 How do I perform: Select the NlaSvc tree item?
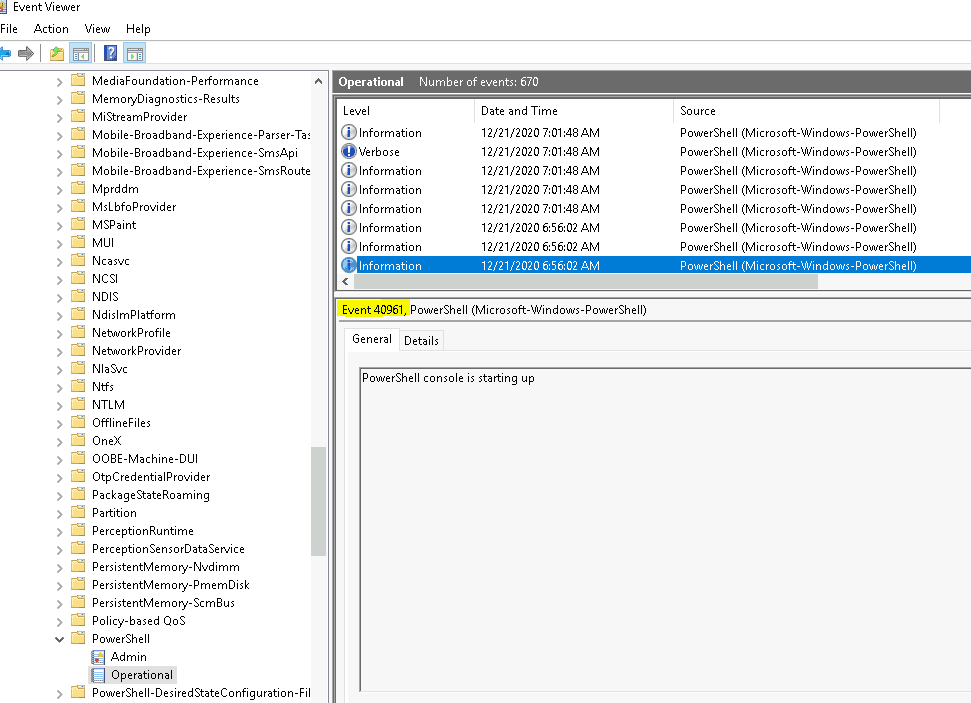pyautogui.click(x=110, y=369)
